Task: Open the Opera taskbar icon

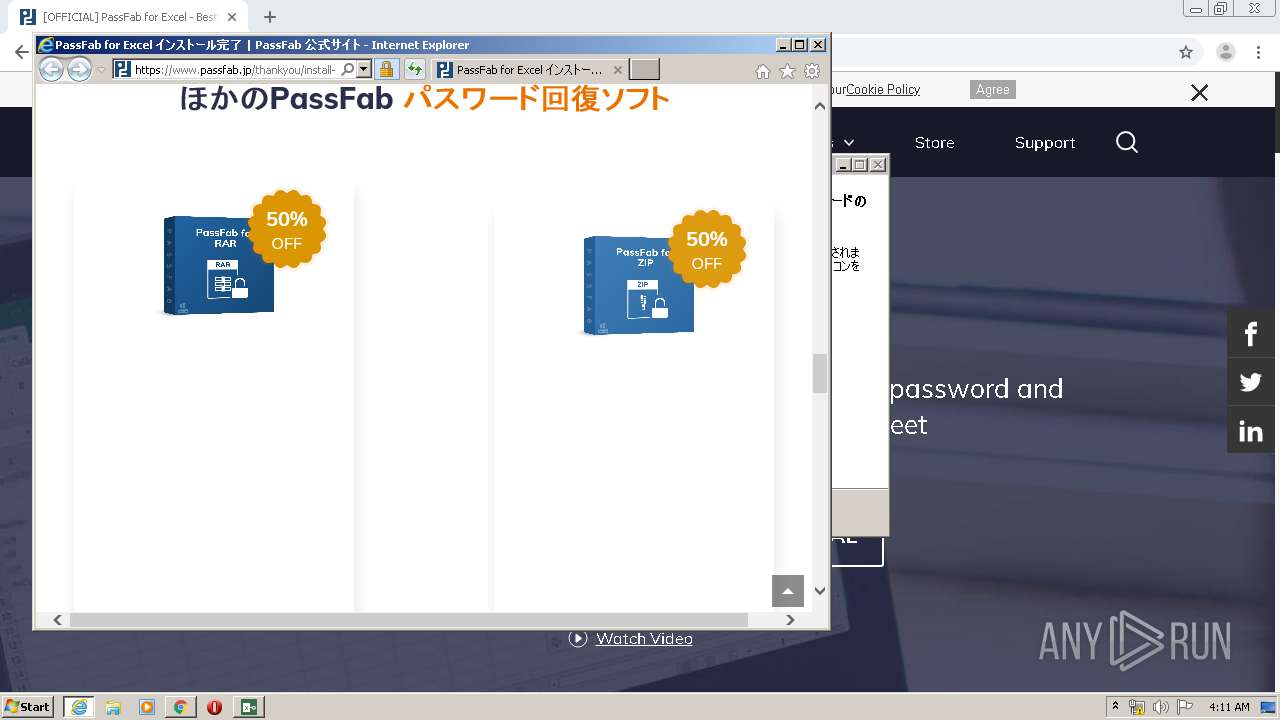Action: pos(214,707)
